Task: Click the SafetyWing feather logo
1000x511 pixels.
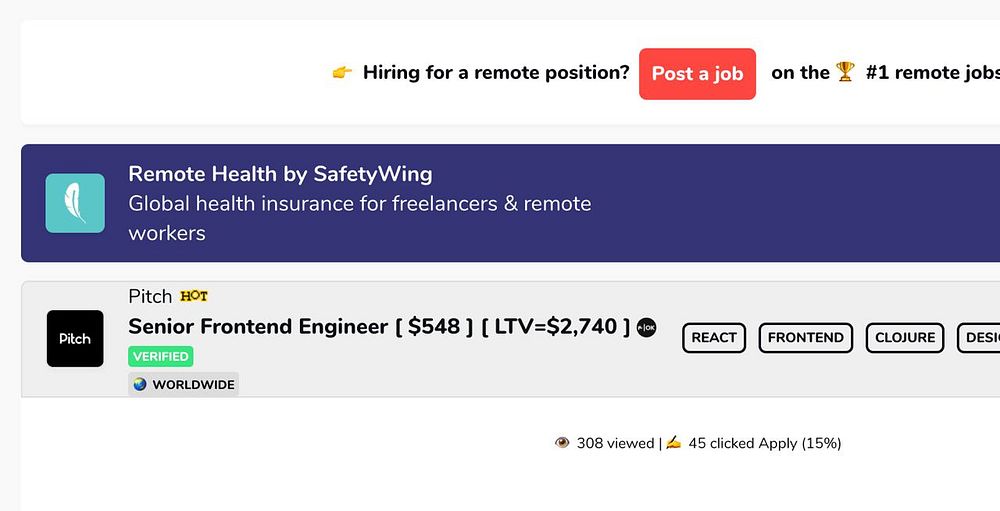Action: pyautogui.click(x=75, y=203)
